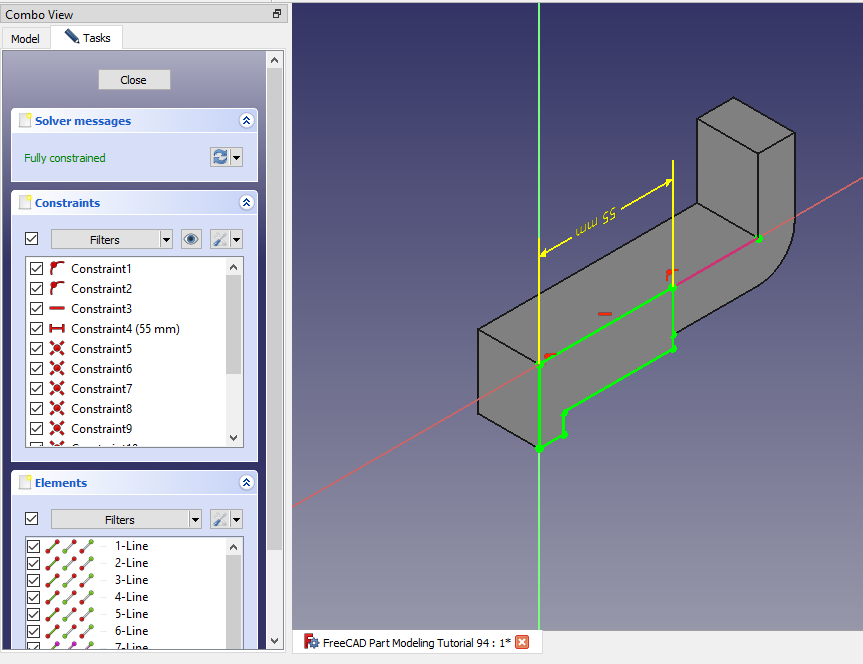Select the Tasks tab
This screenshot has height=664, width=863.
click(87, 38)
